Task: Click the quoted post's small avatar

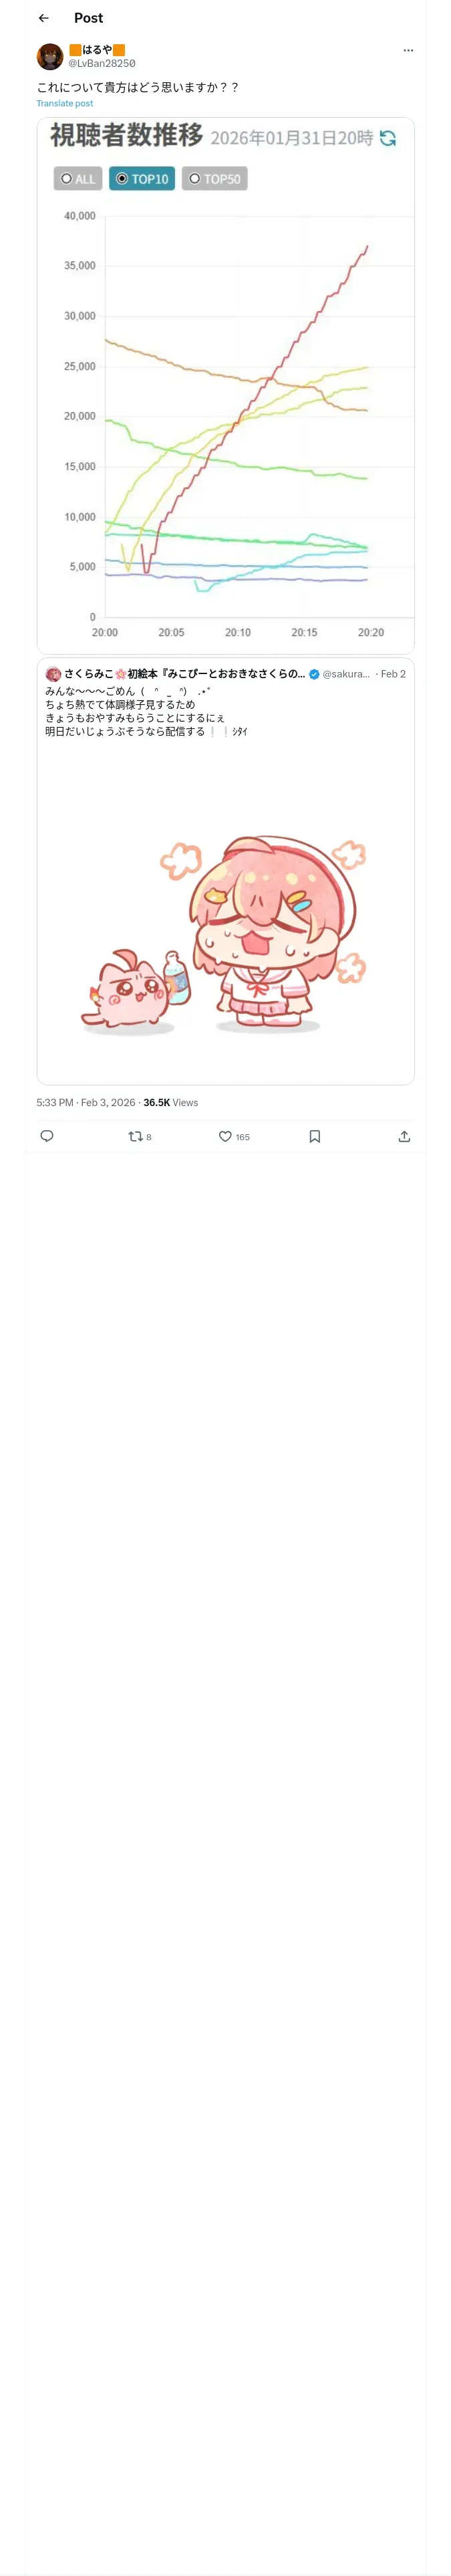Action: 53,674
